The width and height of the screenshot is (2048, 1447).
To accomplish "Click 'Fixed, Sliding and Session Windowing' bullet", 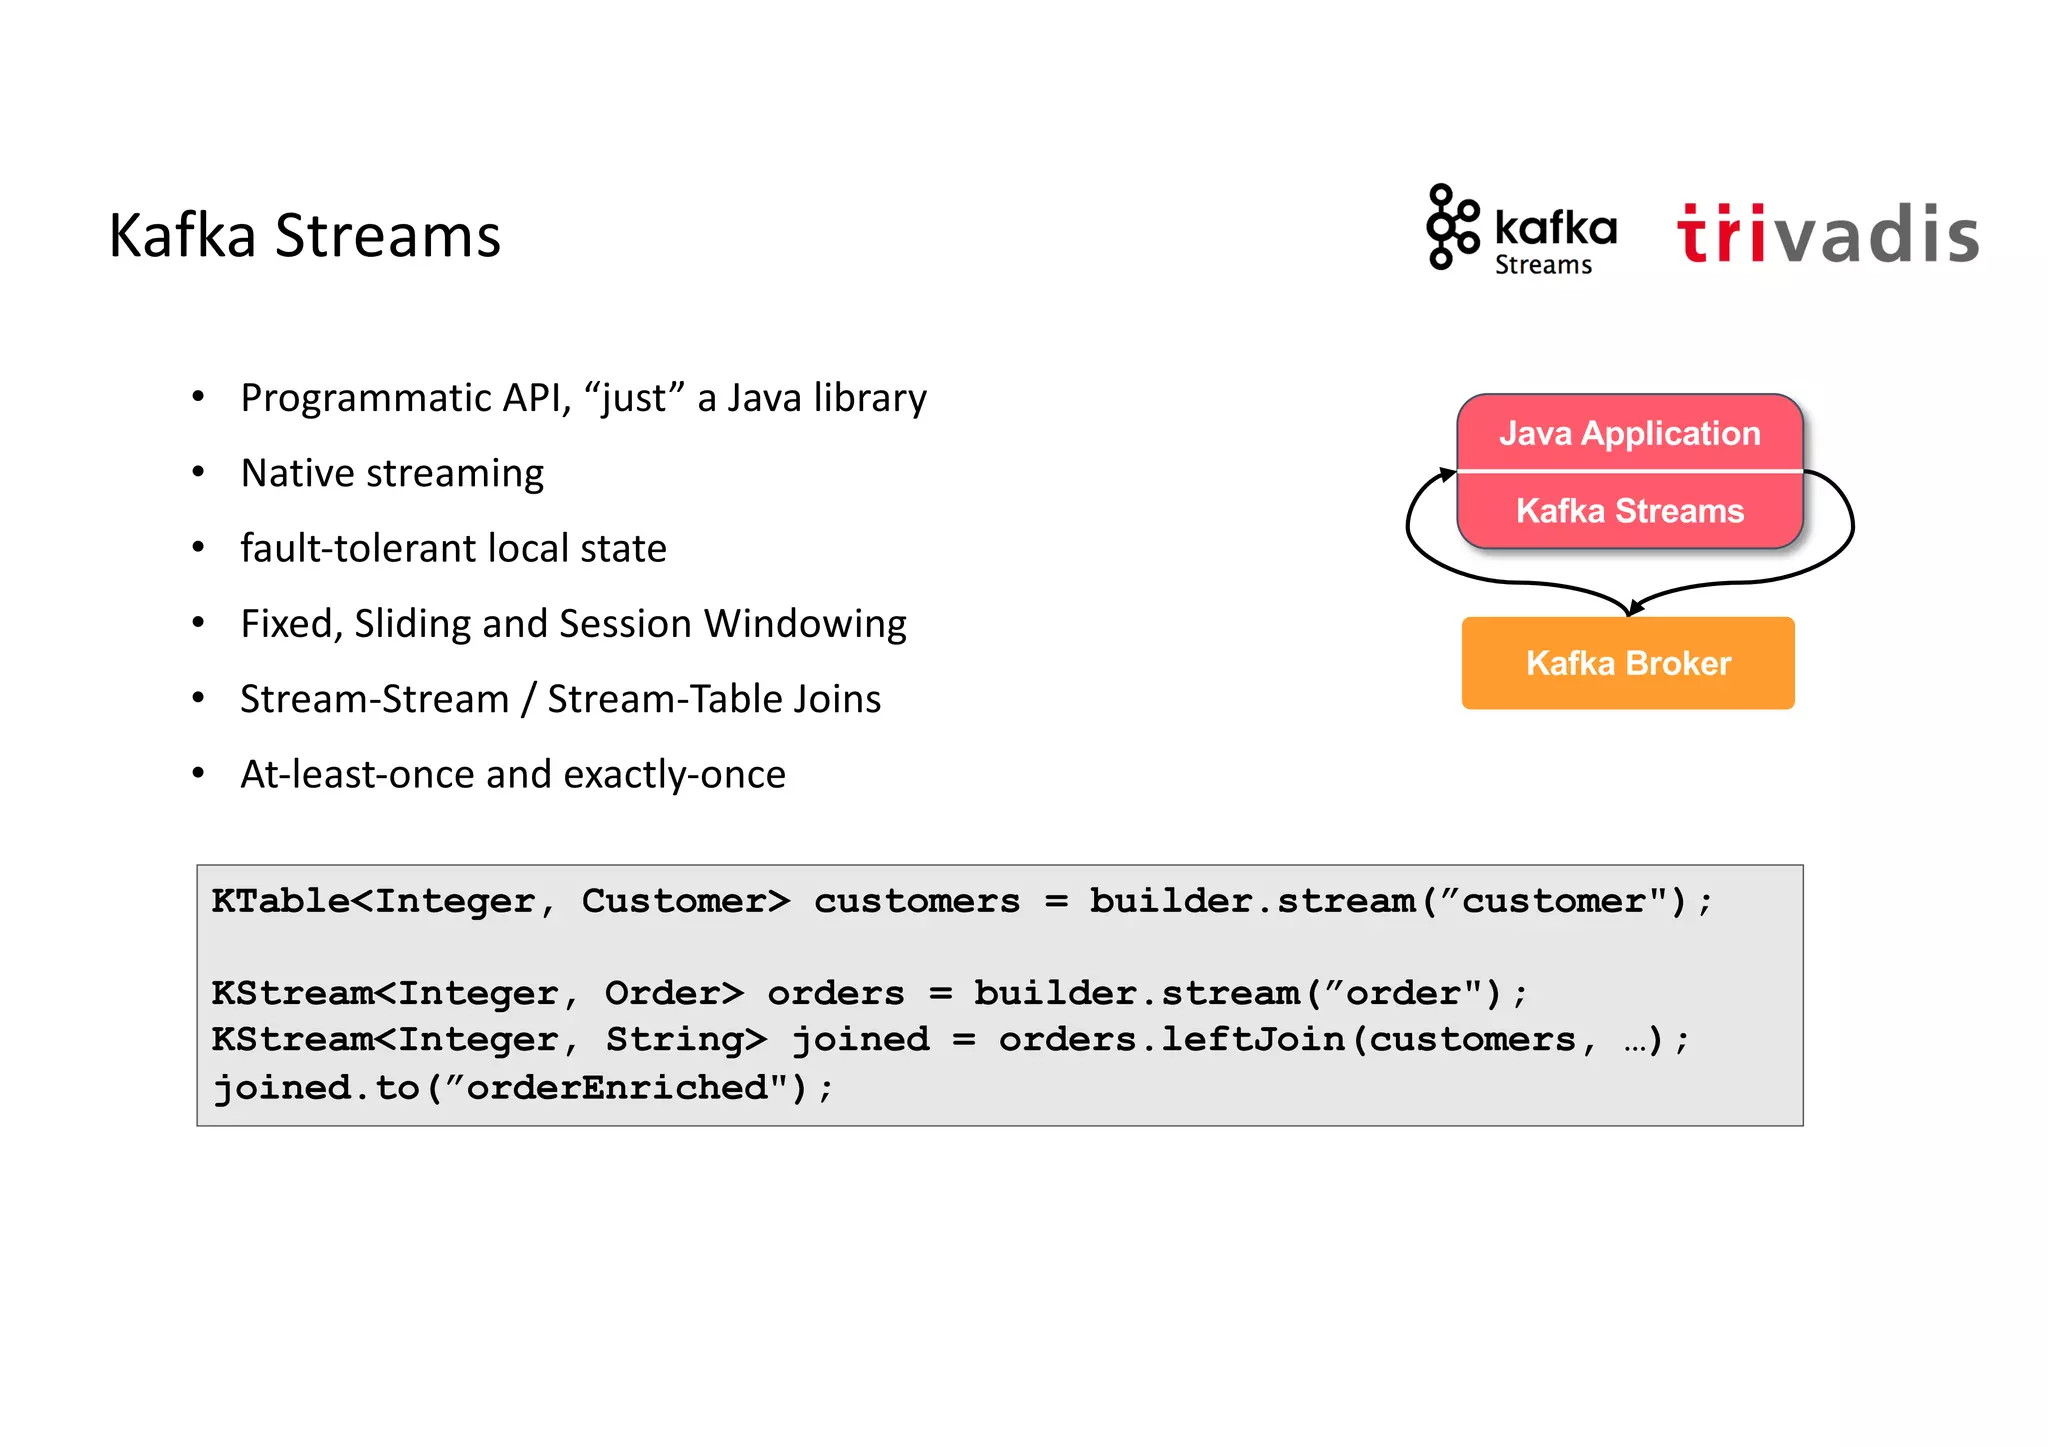I will pos(573,624).
